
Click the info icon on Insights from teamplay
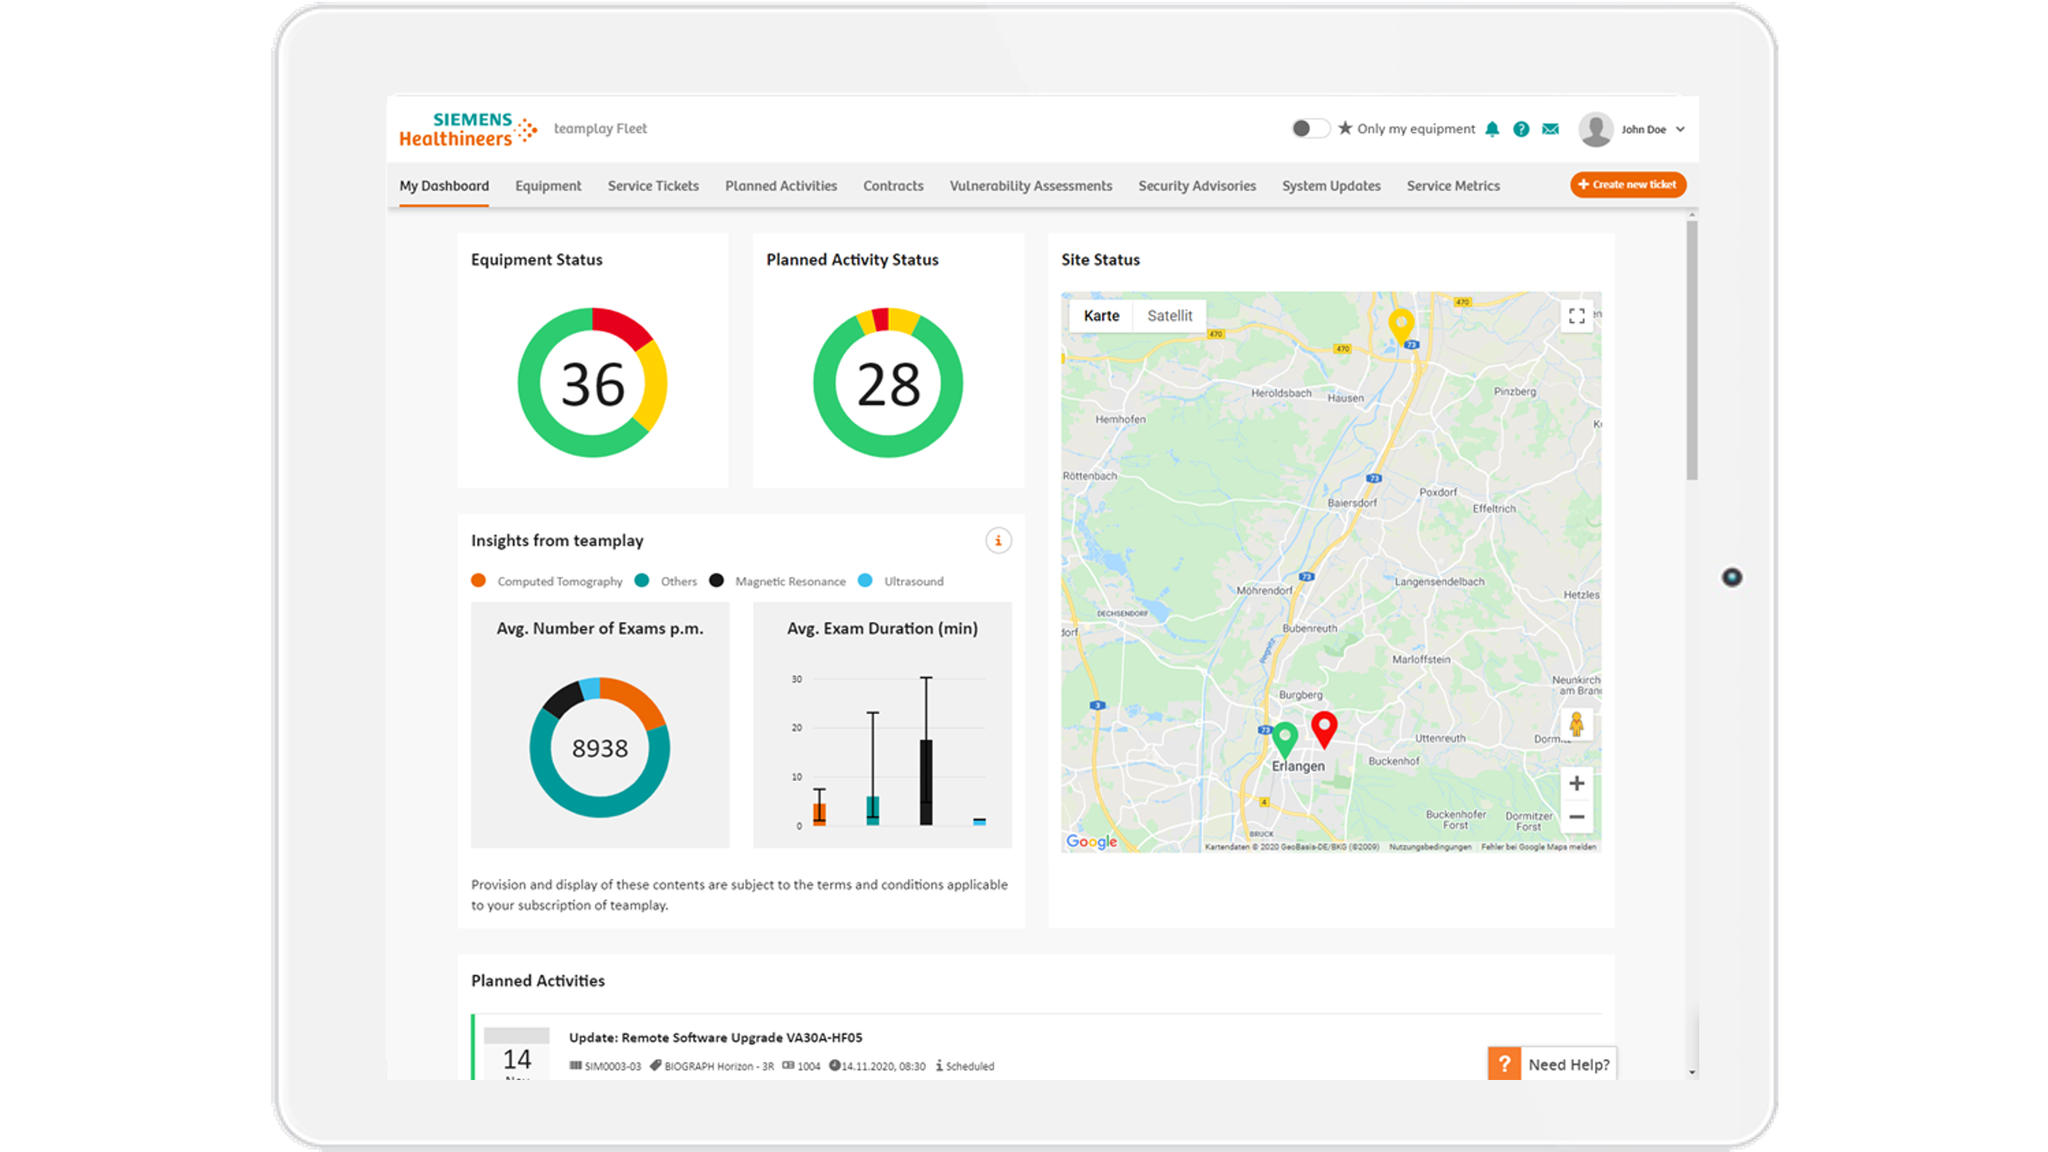(x=997, y=540)
